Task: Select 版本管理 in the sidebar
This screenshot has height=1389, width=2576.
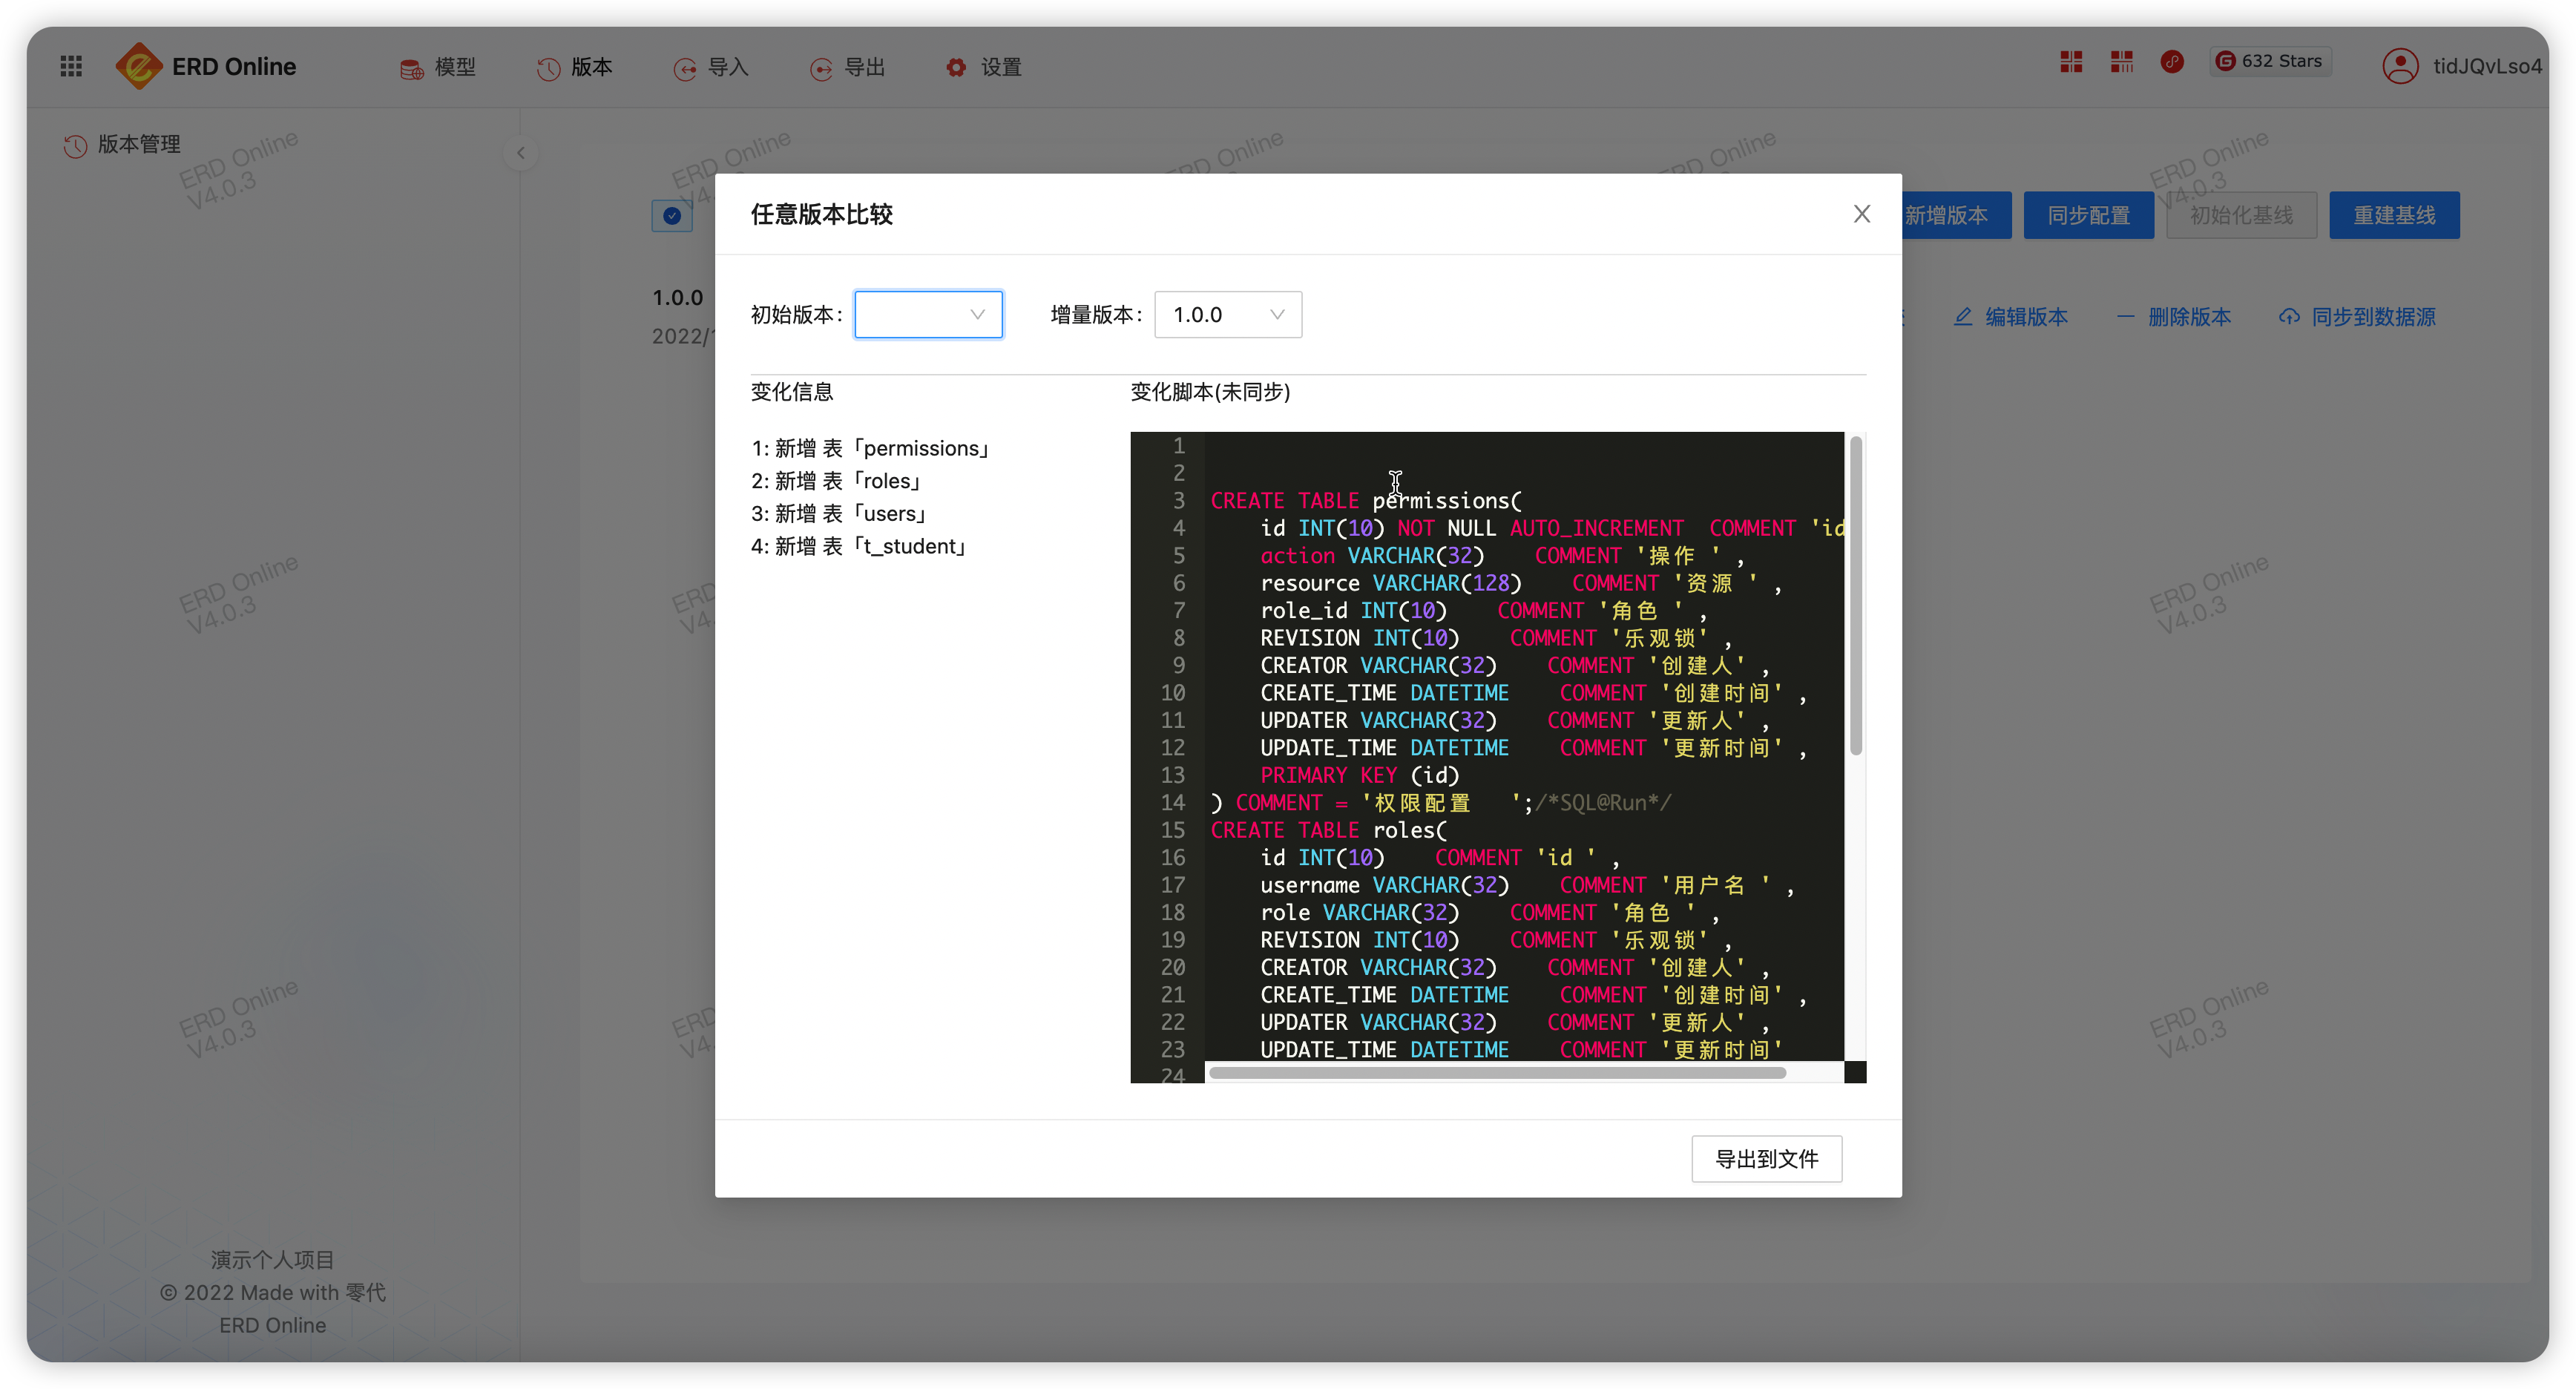Action: point(139,144)
